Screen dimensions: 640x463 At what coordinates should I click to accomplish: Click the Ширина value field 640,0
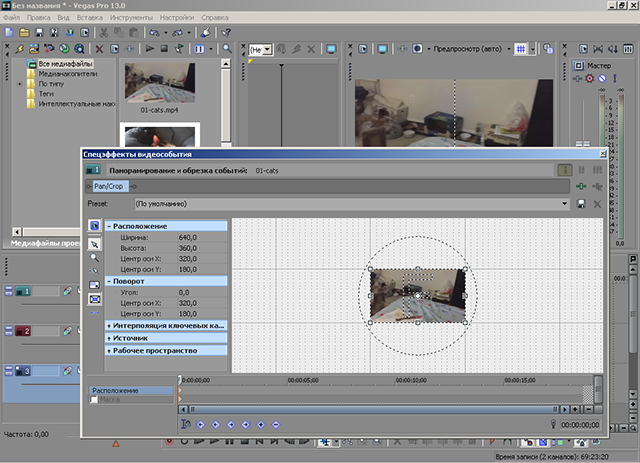coord(202,238)
